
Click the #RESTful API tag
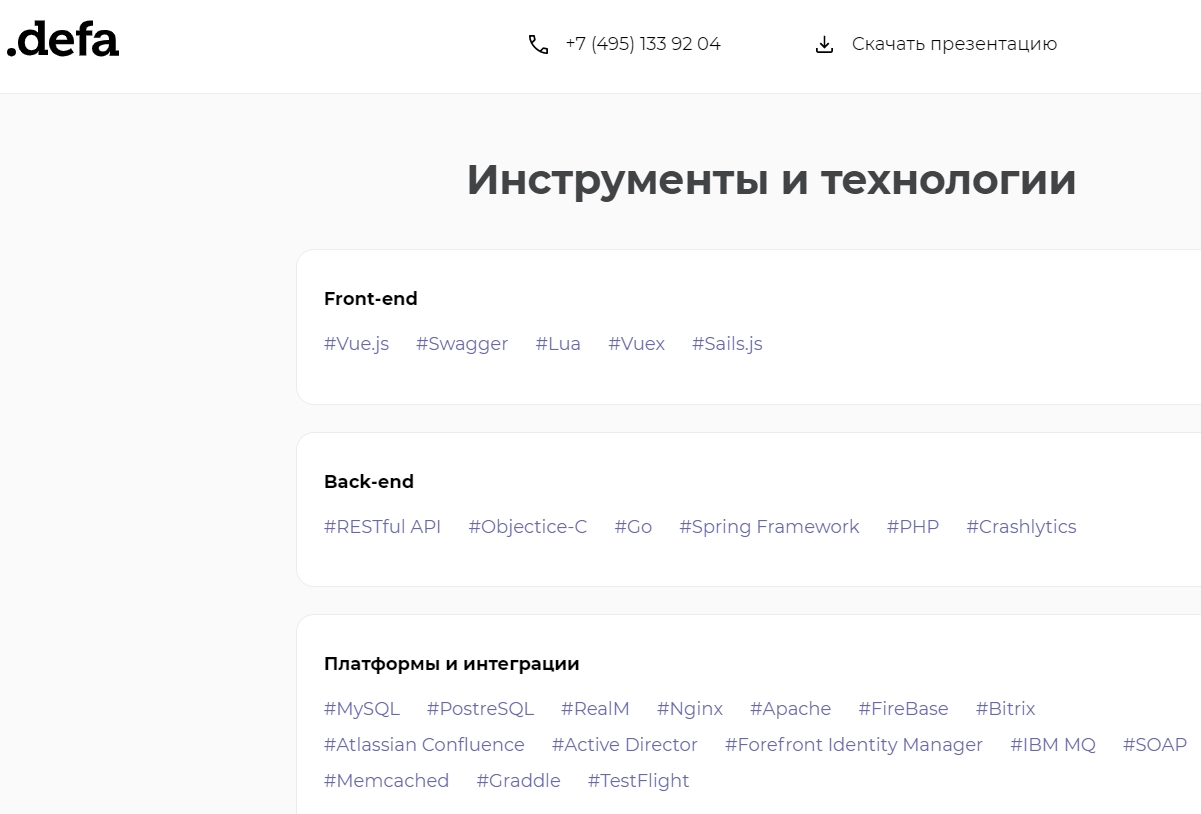(x=382, y=527)
